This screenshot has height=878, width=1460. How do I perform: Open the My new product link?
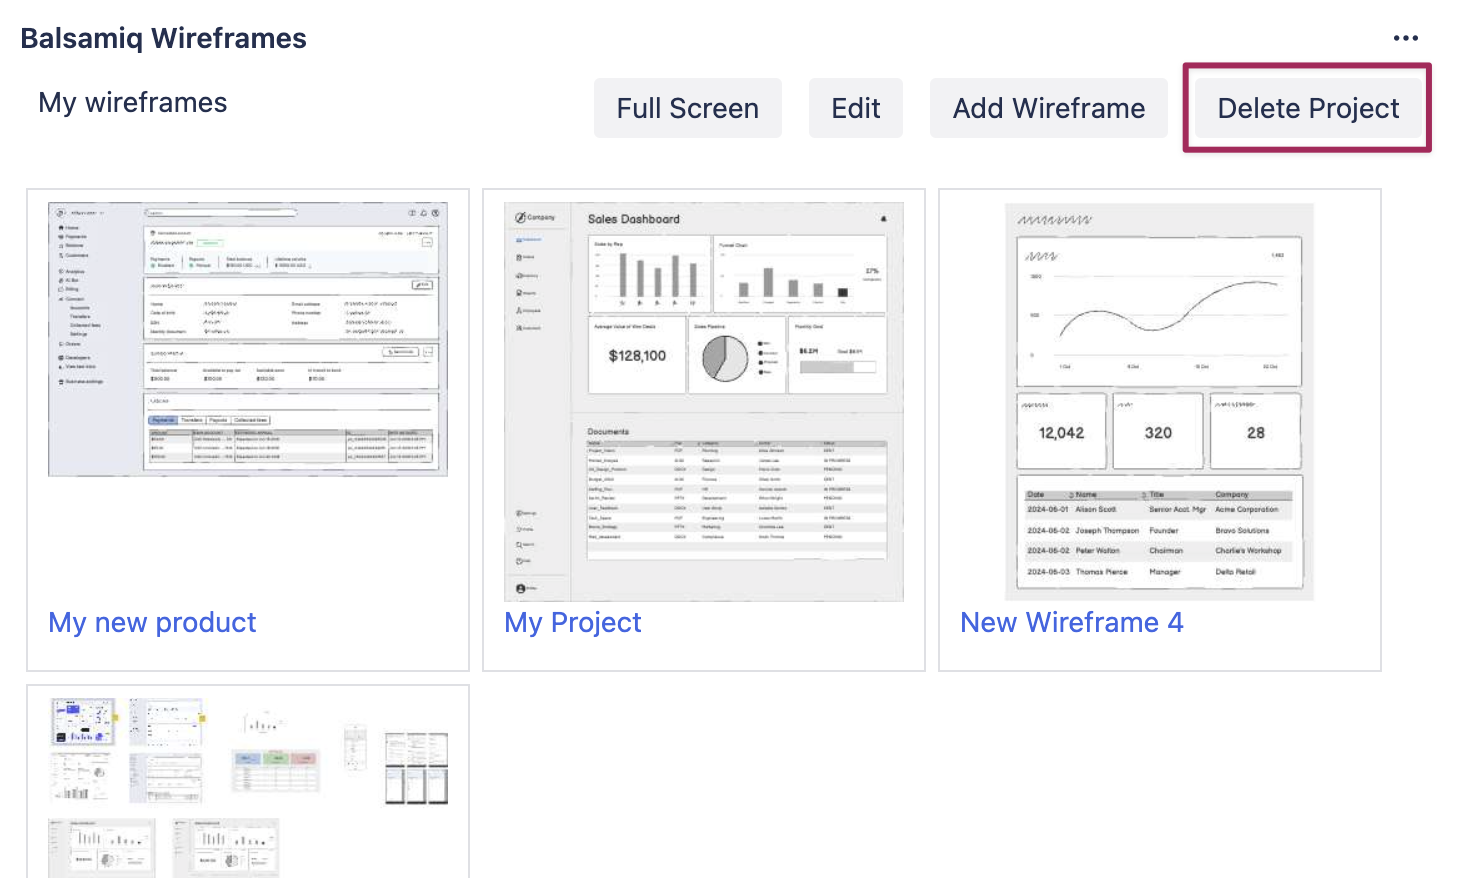(152, 622)
